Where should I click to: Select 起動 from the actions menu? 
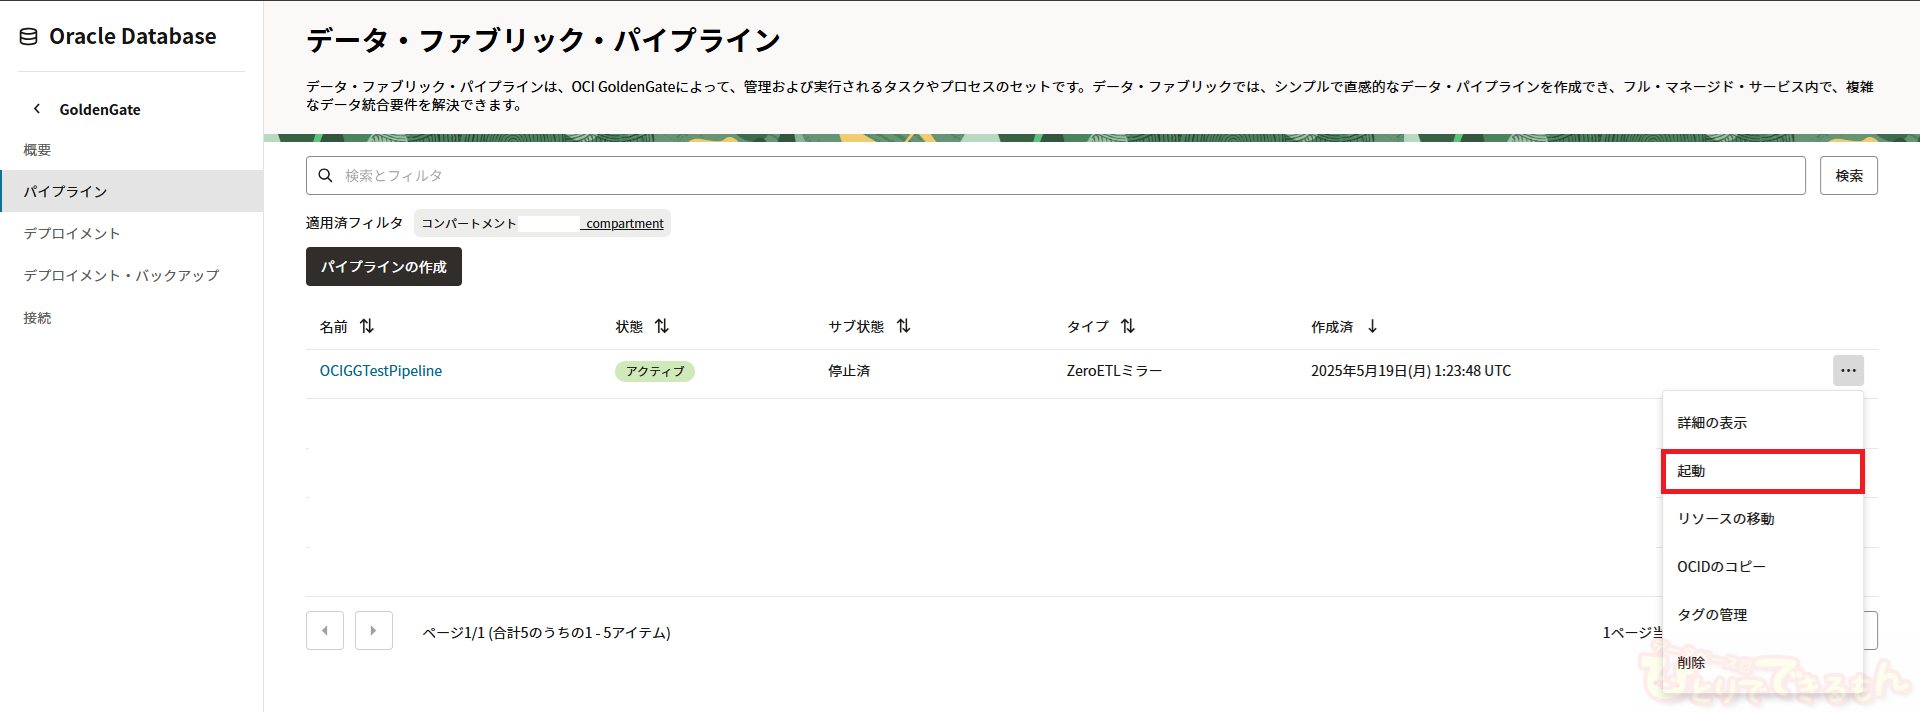[1762, 471]
